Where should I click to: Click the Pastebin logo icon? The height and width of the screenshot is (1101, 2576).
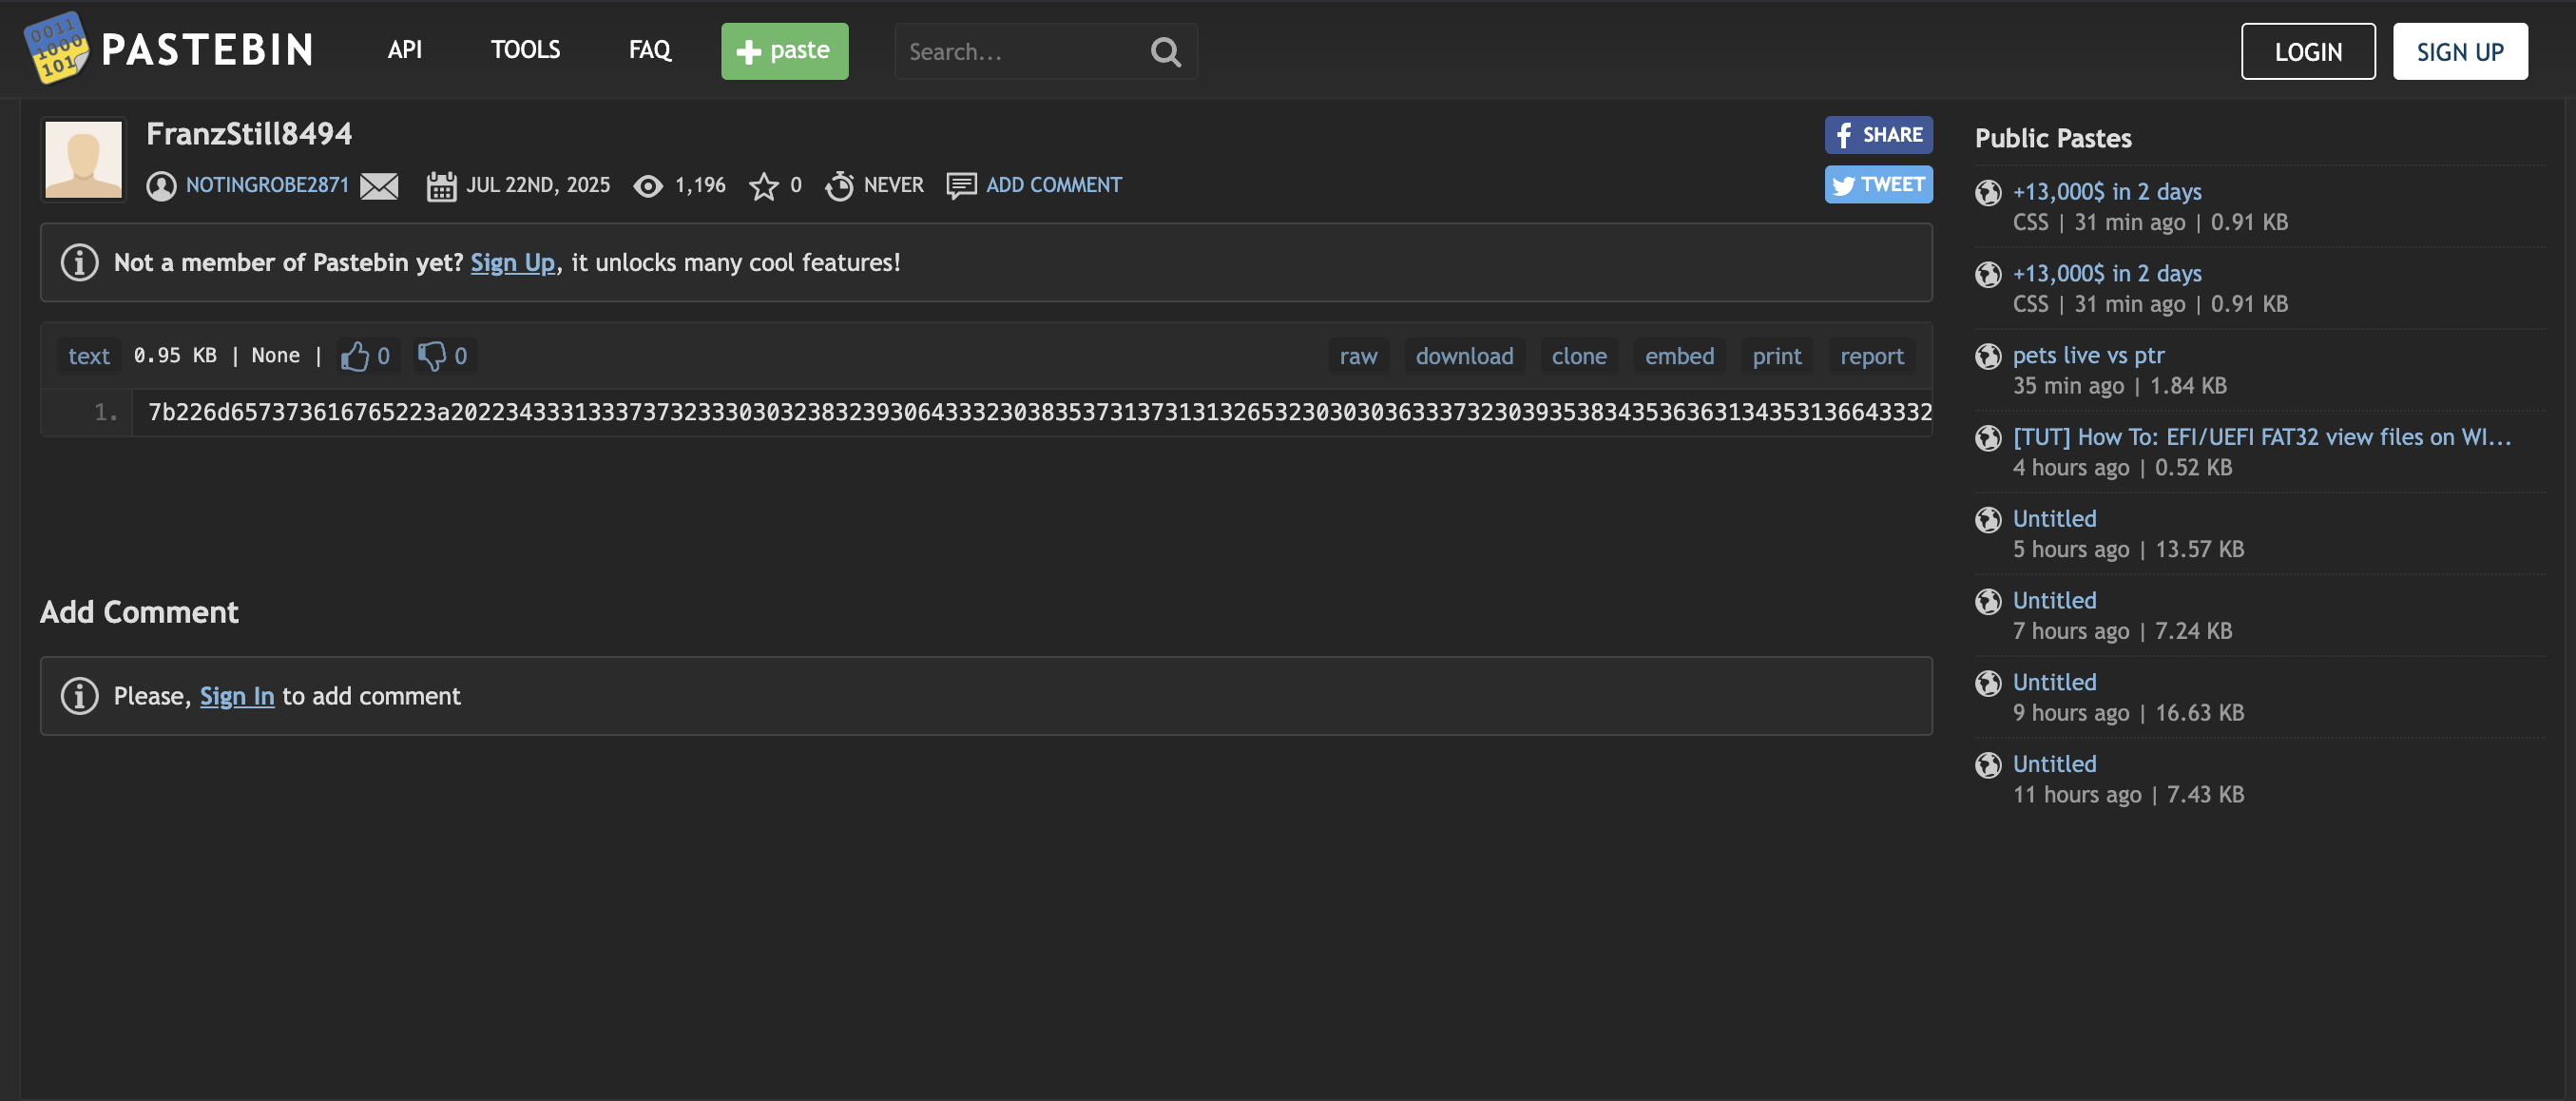click(x=55, y=48)
